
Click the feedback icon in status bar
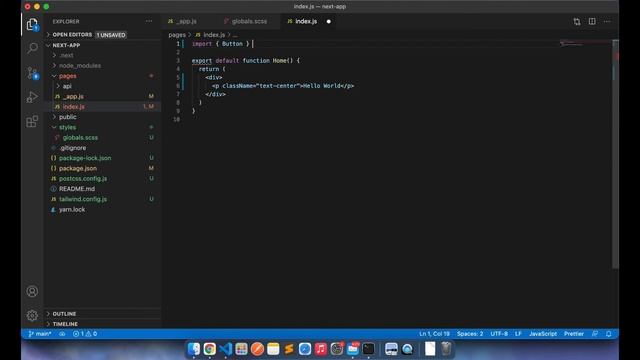pos(595,334)
